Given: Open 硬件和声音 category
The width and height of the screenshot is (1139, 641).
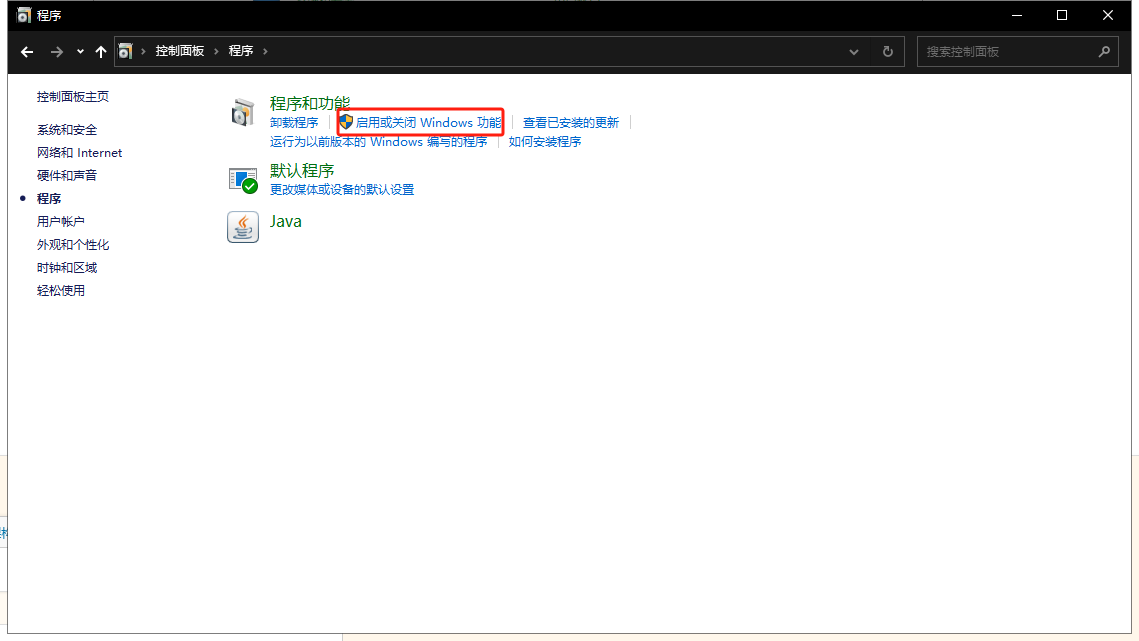Looking at the screenshot, I should tap(67, 176).
